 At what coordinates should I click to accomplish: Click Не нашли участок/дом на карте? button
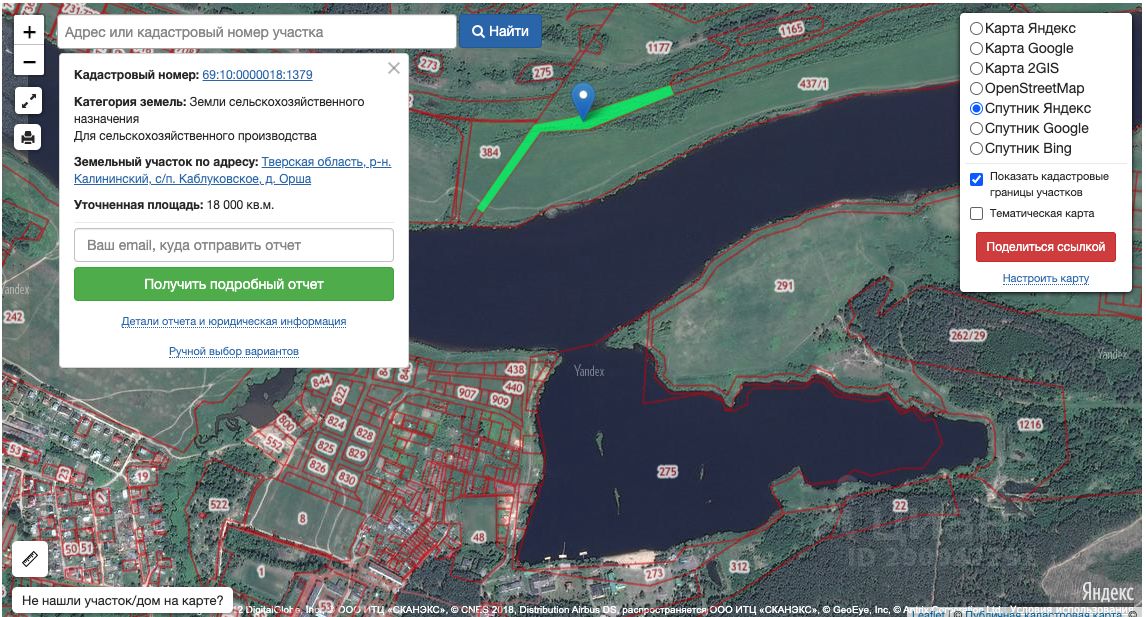click(x=123, y=601)
